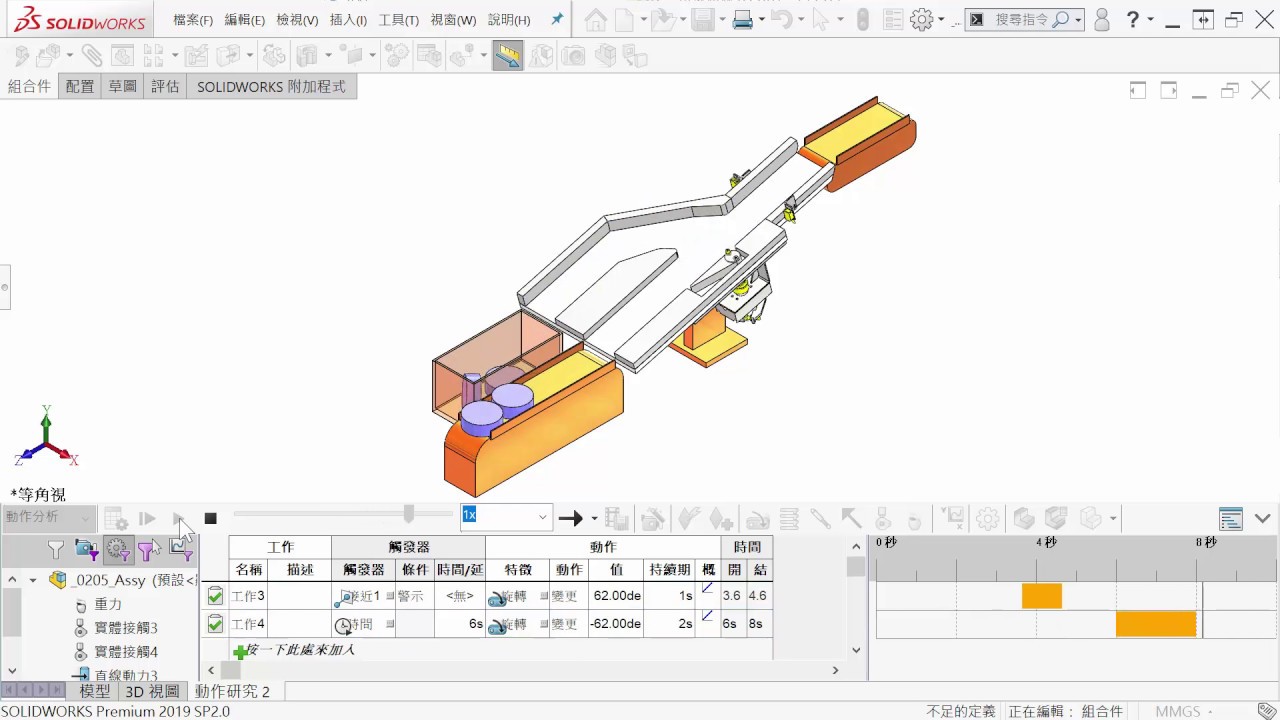Create a new document with the blank page icon

point(625,19)
